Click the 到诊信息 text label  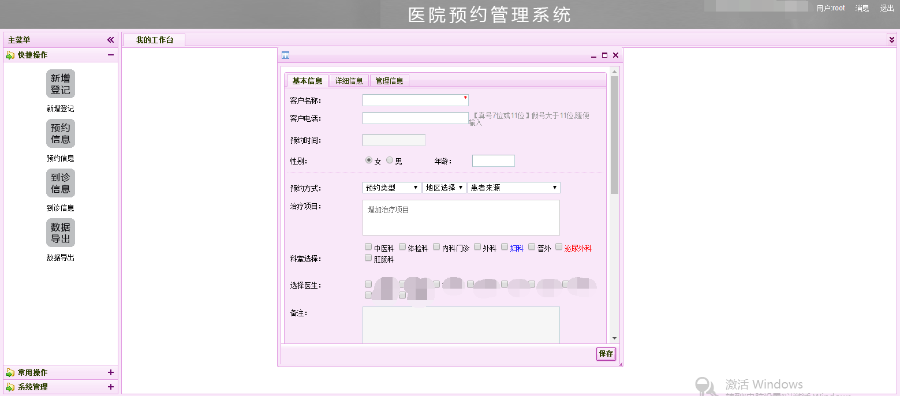60,208
